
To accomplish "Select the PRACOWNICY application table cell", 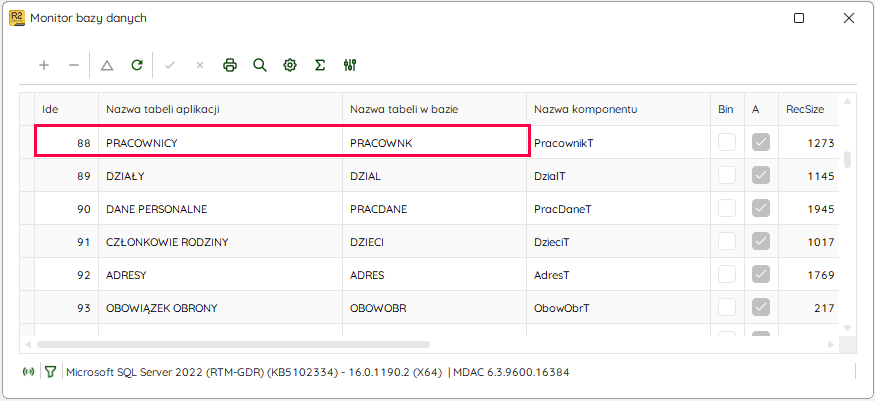I will point(220,143).
